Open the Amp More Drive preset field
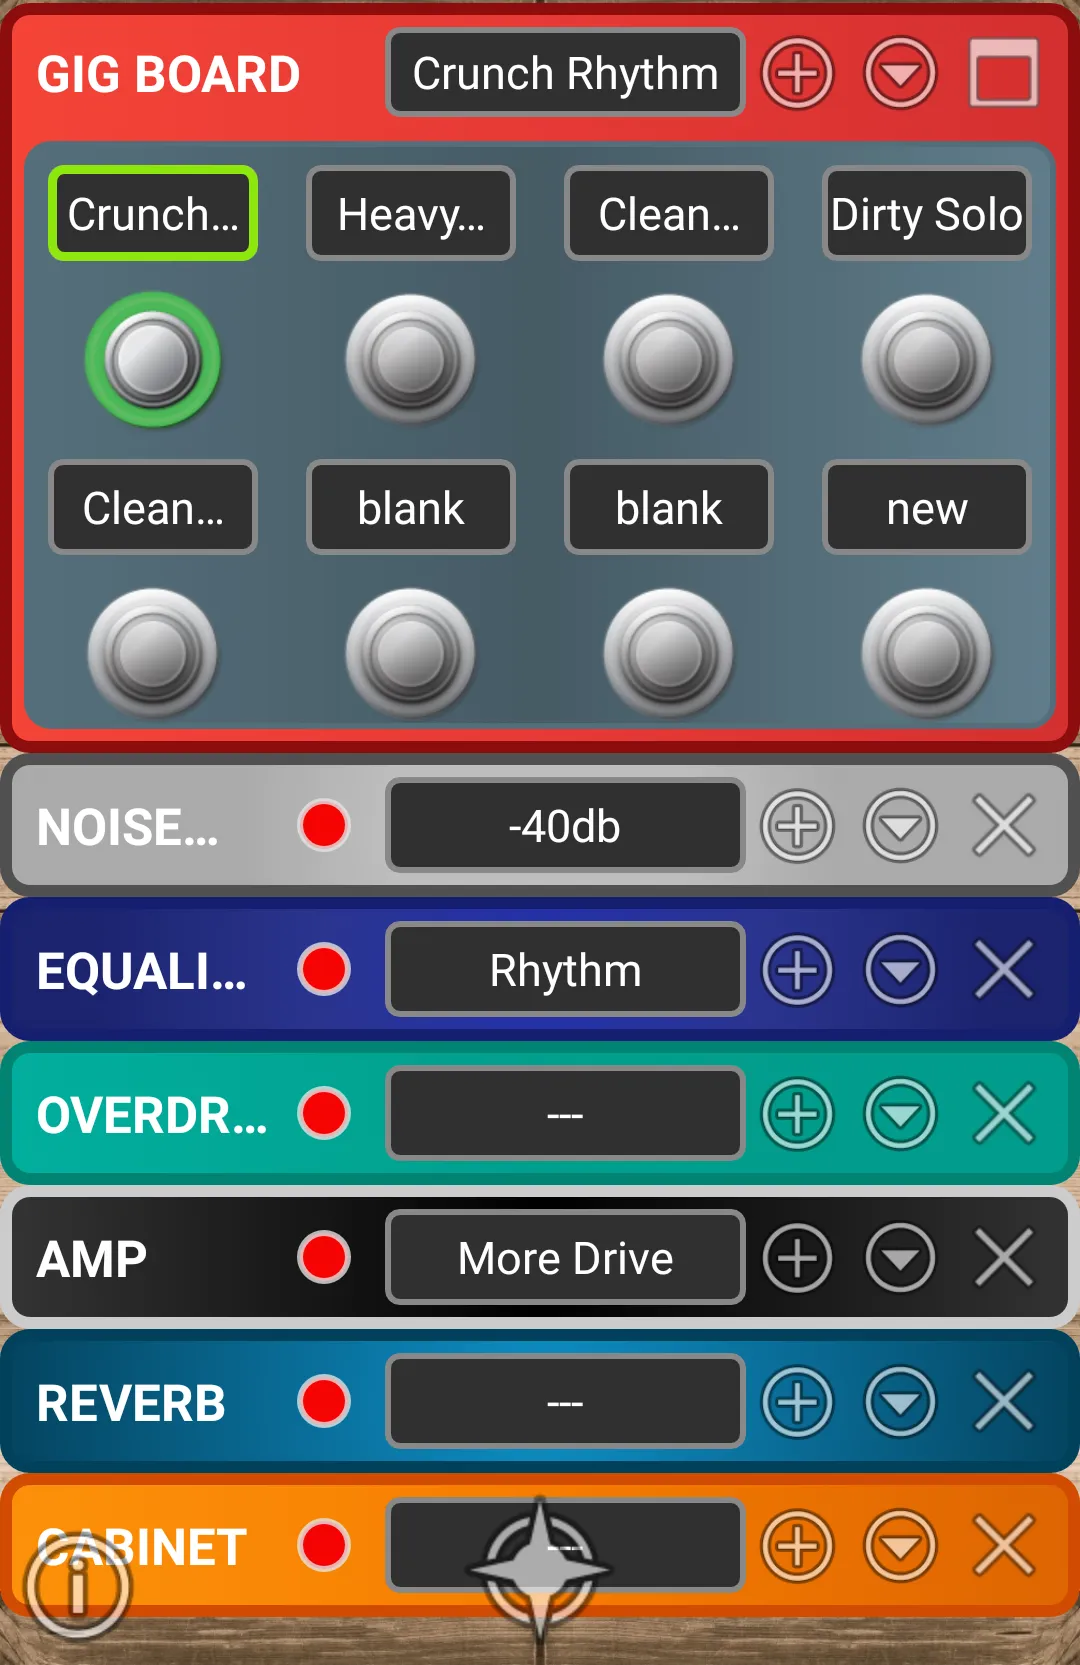1080x1665 pixels. coord(565,1258)
